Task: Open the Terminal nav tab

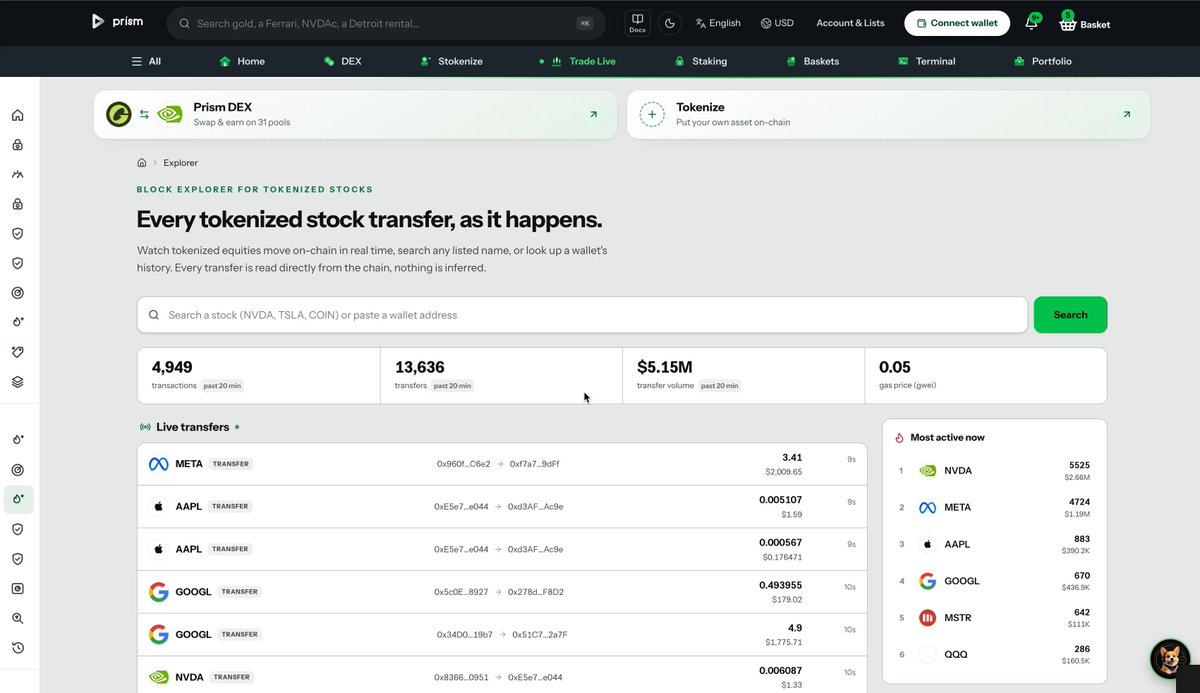Action: (x=927, y=61)
